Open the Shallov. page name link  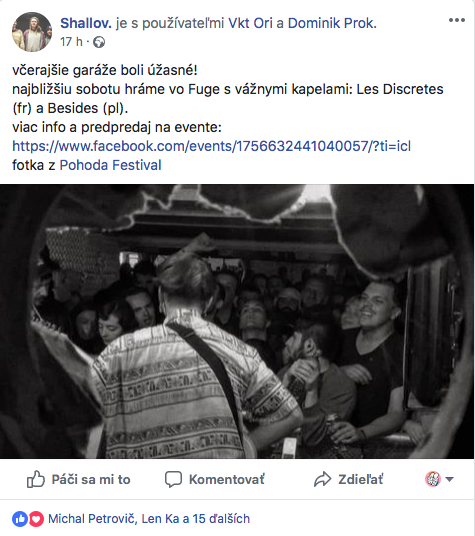click(86, 23)
